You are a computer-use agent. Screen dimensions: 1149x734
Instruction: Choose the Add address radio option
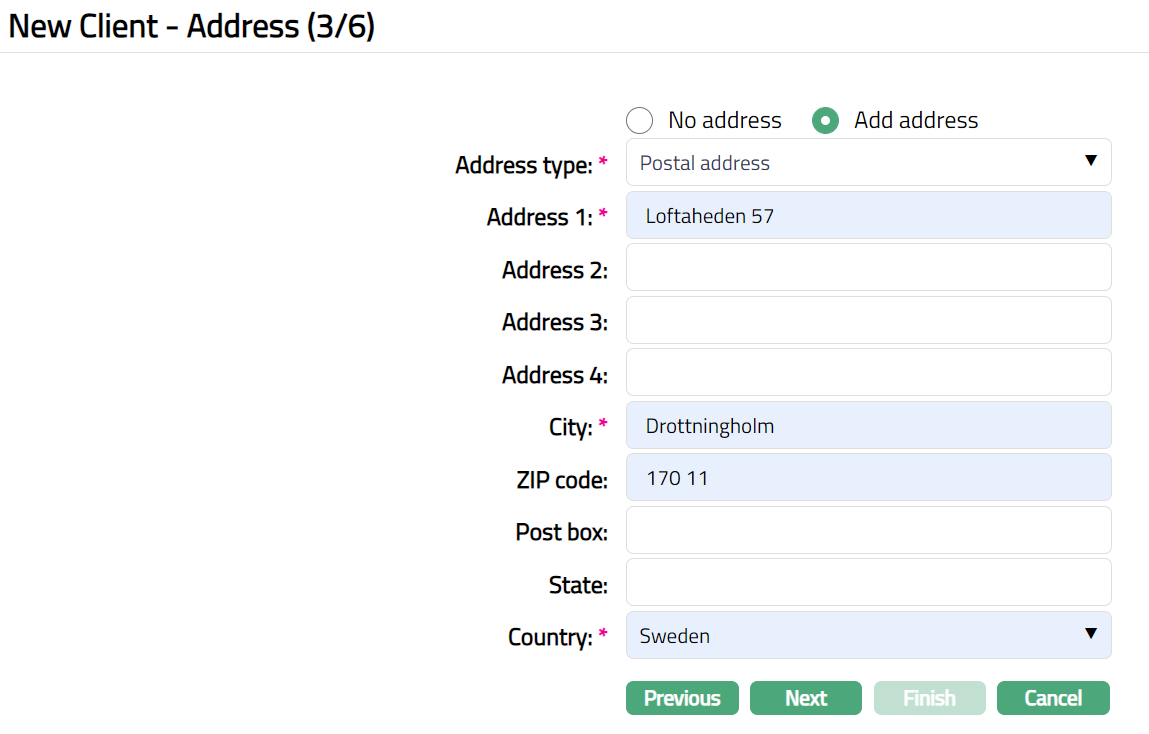(x=825, y=121)
